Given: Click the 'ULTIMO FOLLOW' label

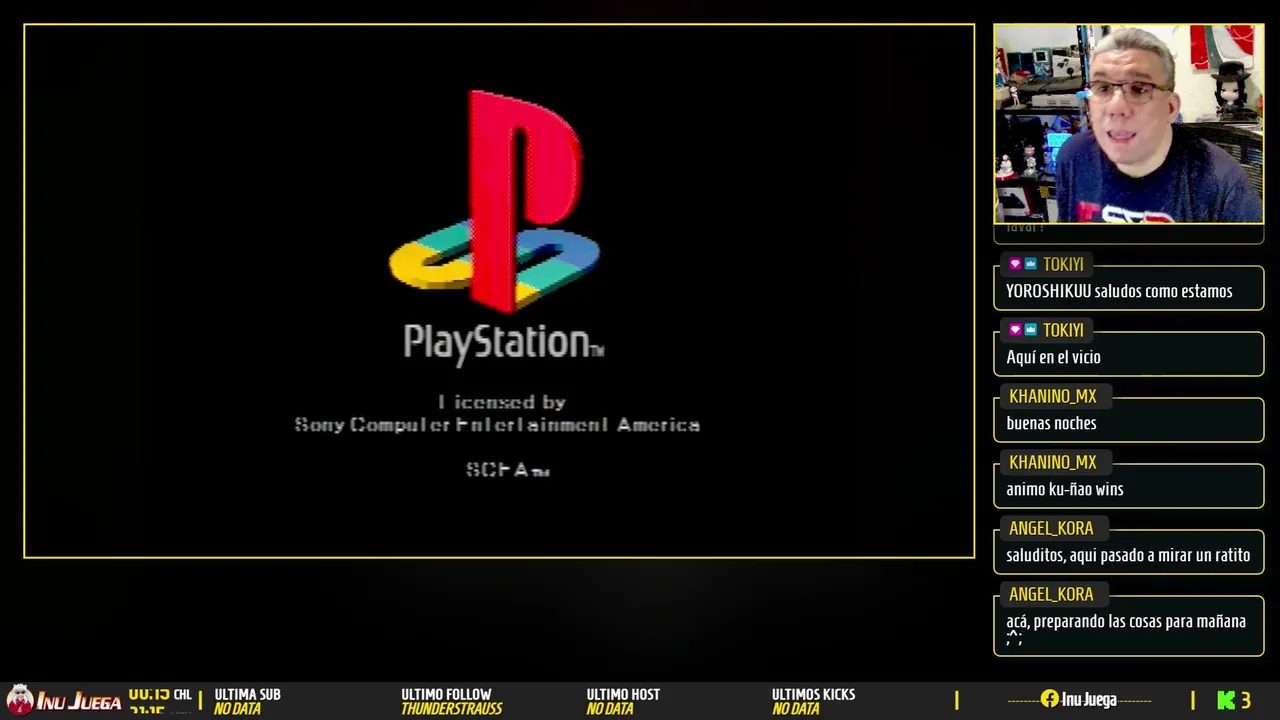Looking at the screenshot, I should (x=446, y=694).
